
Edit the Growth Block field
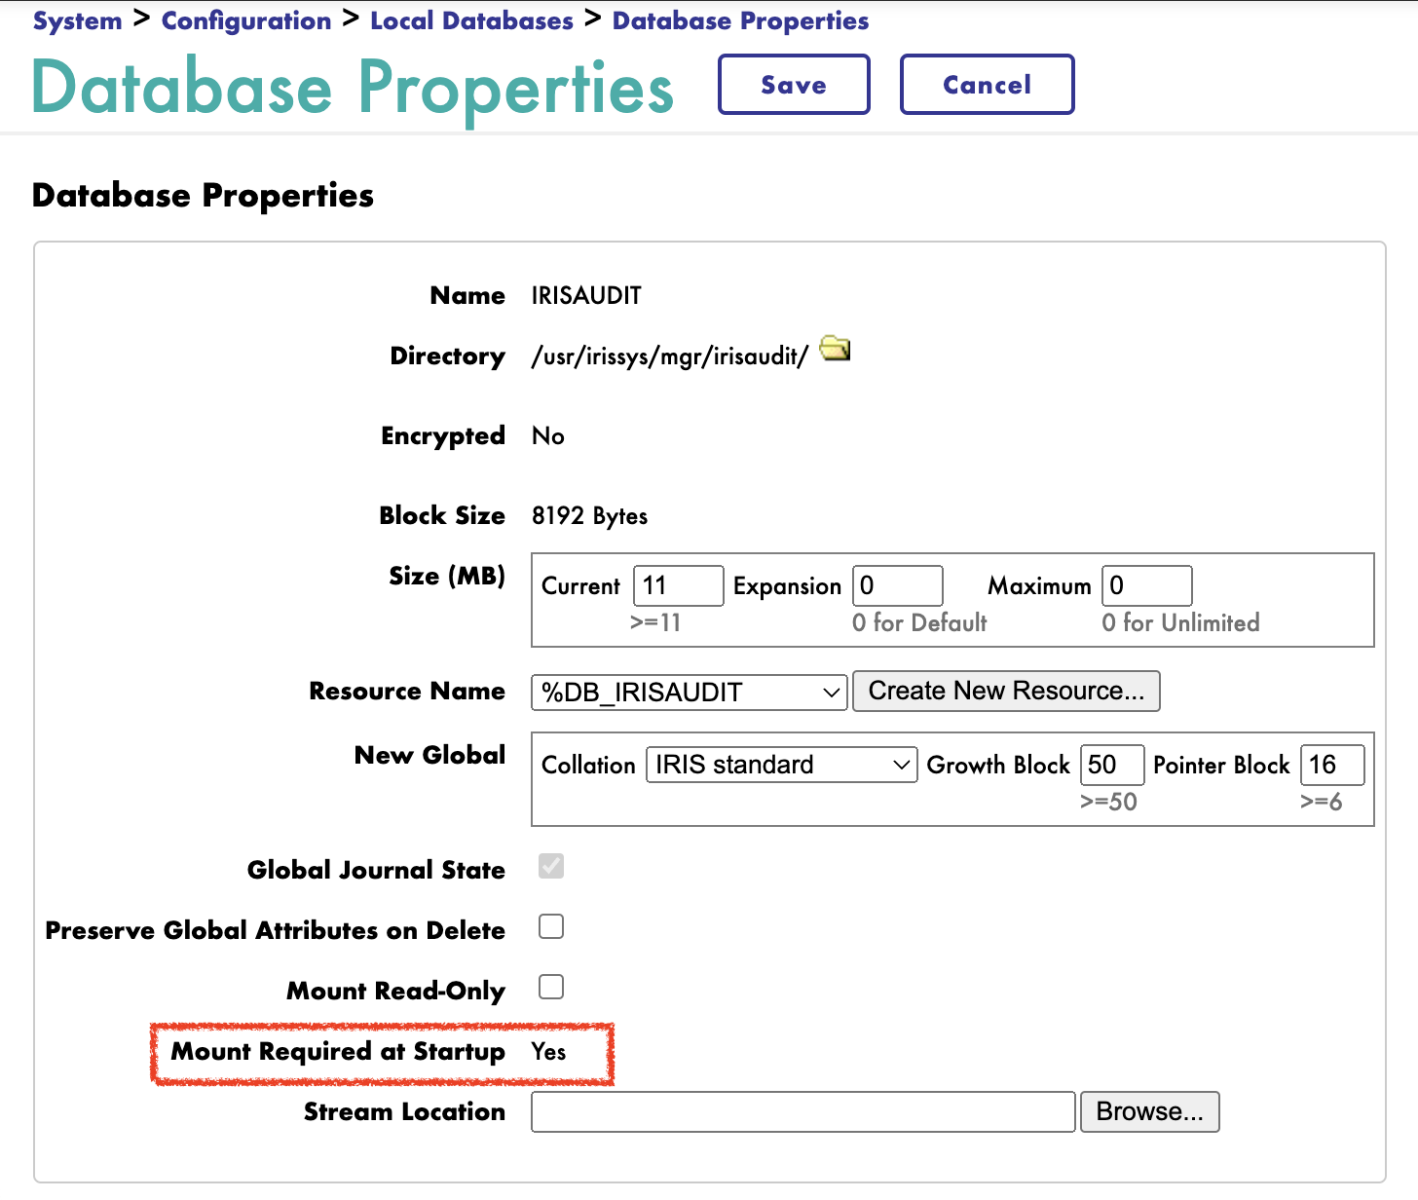tap(1112, 765)
